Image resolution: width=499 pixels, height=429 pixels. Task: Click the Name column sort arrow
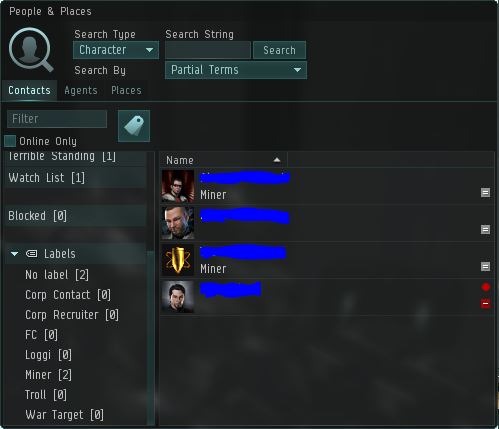coord(277,160)
